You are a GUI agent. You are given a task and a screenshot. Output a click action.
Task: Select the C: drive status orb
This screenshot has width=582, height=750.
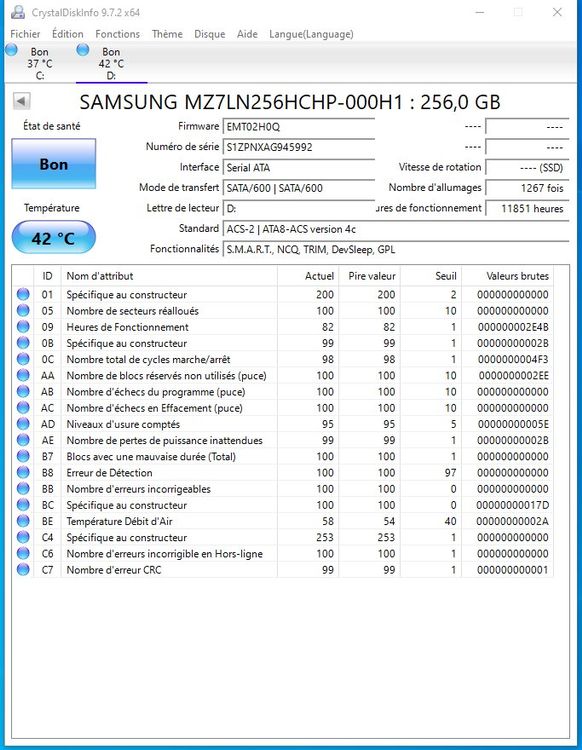click(x=11, y=50)
